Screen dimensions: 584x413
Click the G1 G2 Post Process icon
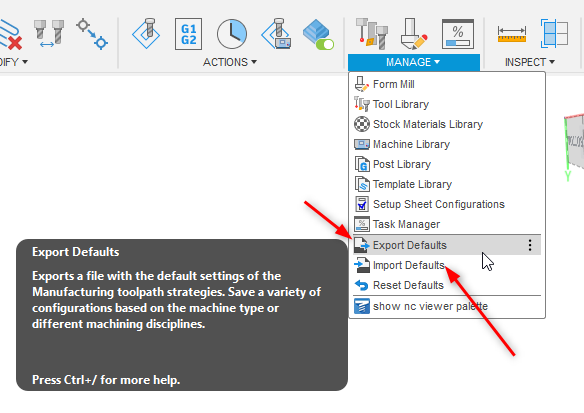coord(188,34)
